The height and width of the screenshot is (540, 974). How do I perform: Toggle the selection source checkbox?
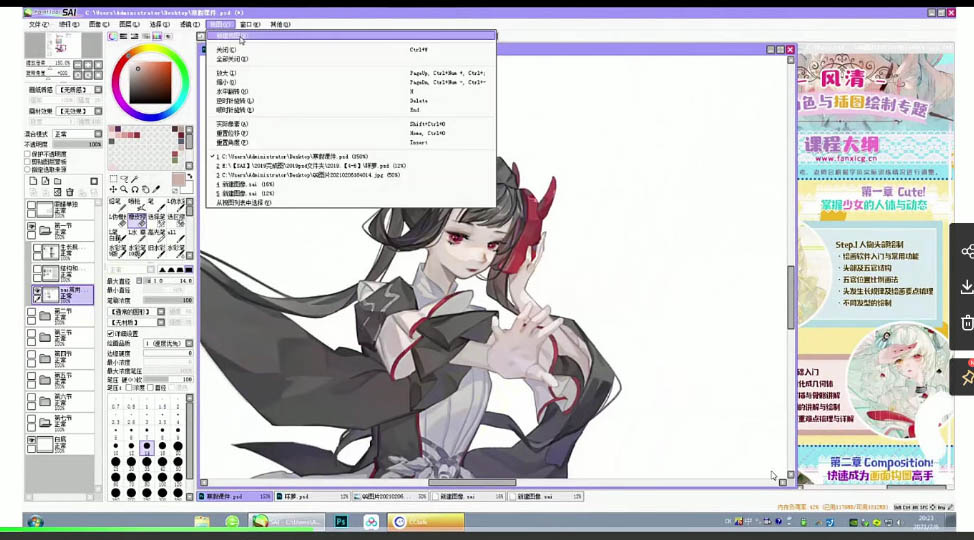pyautogui.click(x=27, y=169)
